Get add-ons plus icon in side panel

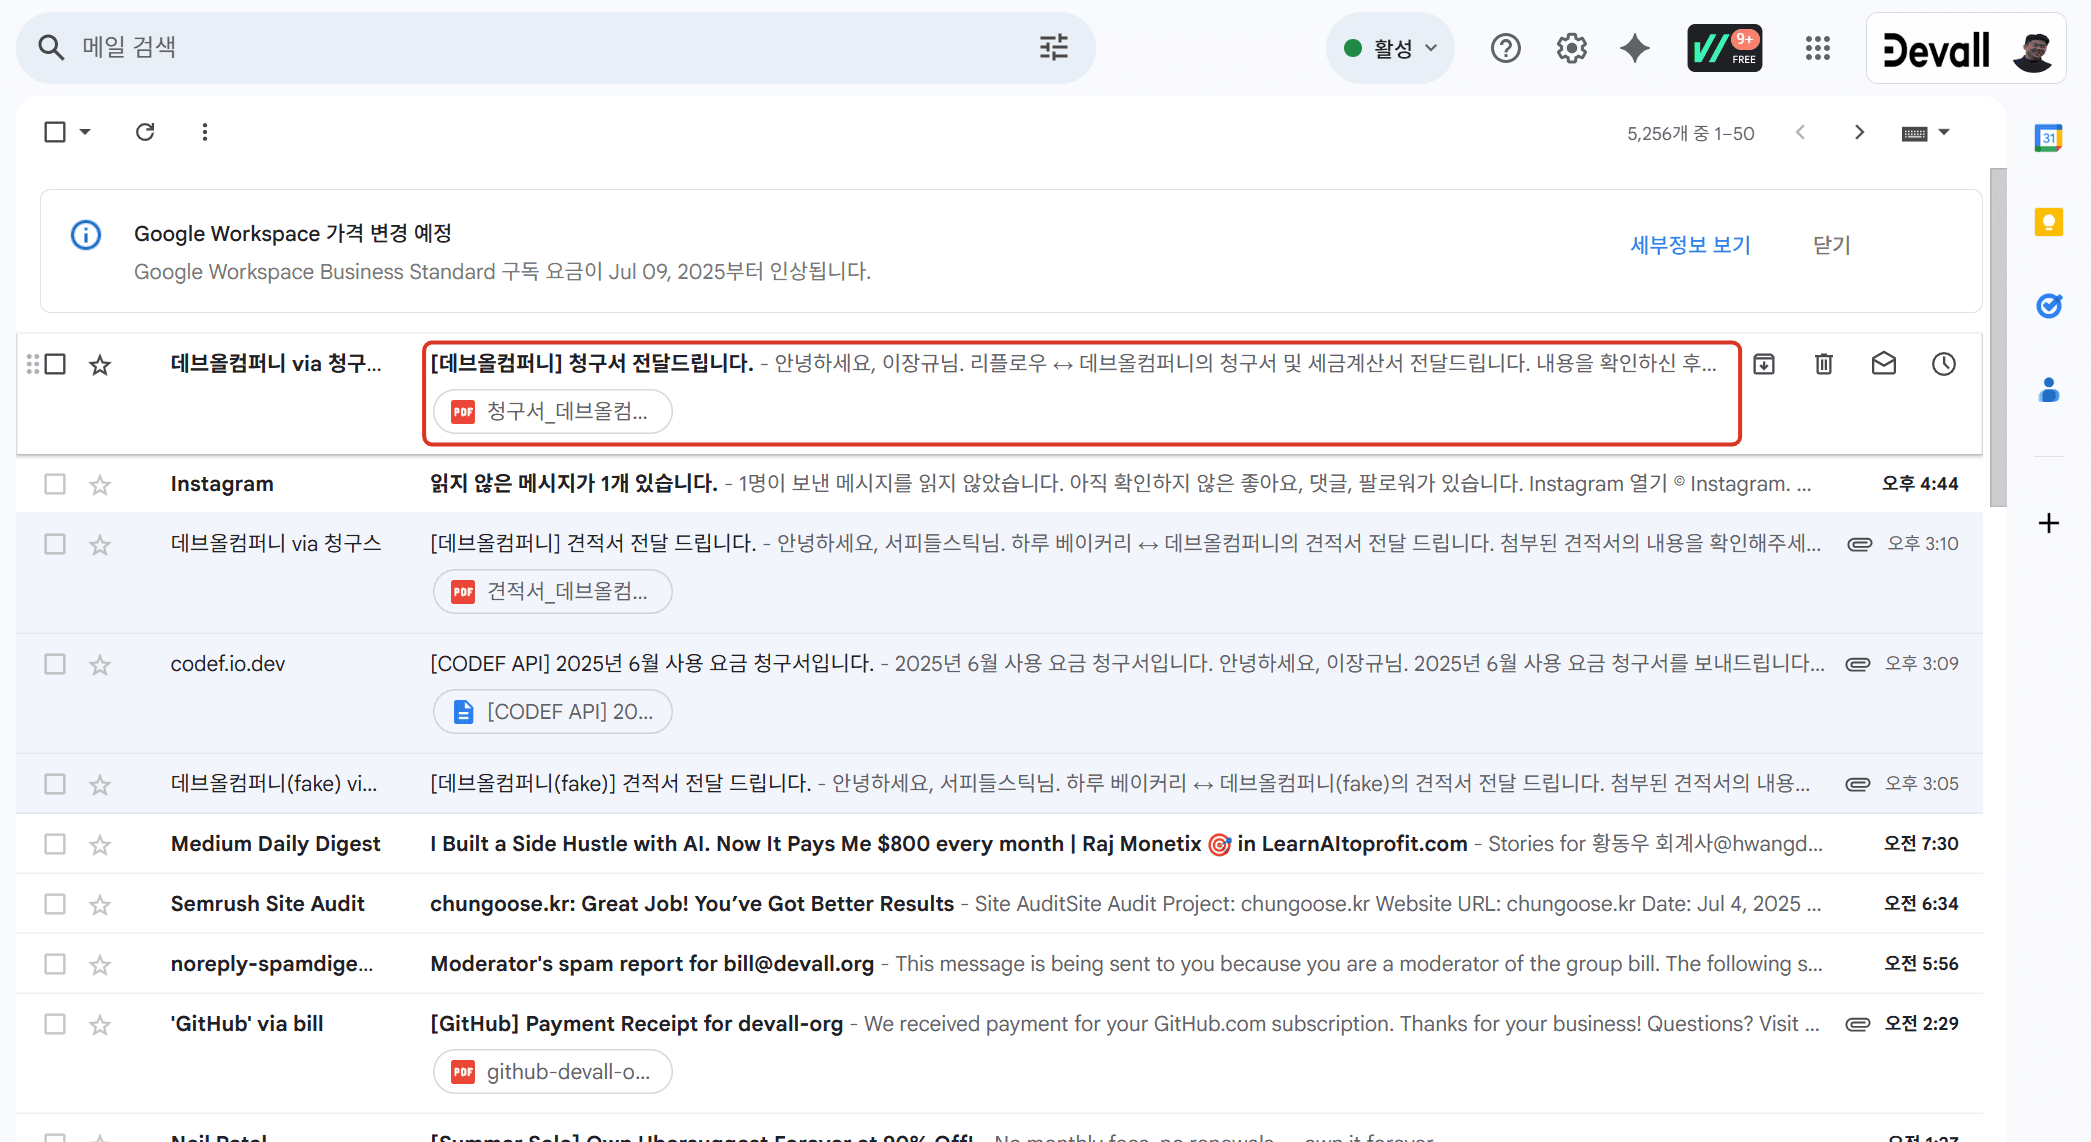point(2048,523)
